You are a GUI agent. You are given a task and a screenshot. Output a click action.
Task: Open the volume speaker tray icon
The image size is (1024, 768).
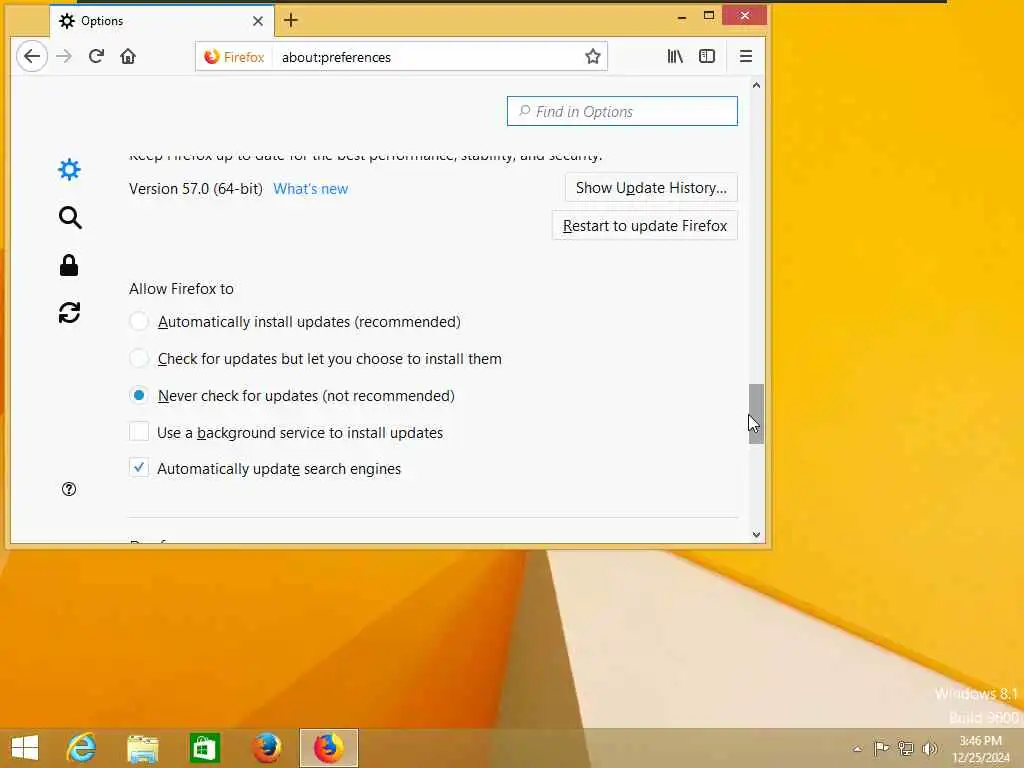point(929,748)
